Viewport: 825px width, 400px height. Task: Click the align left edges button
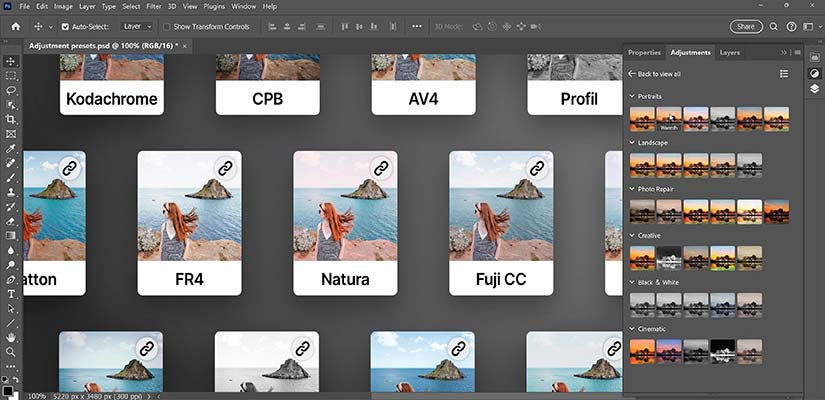click(272, 26)
